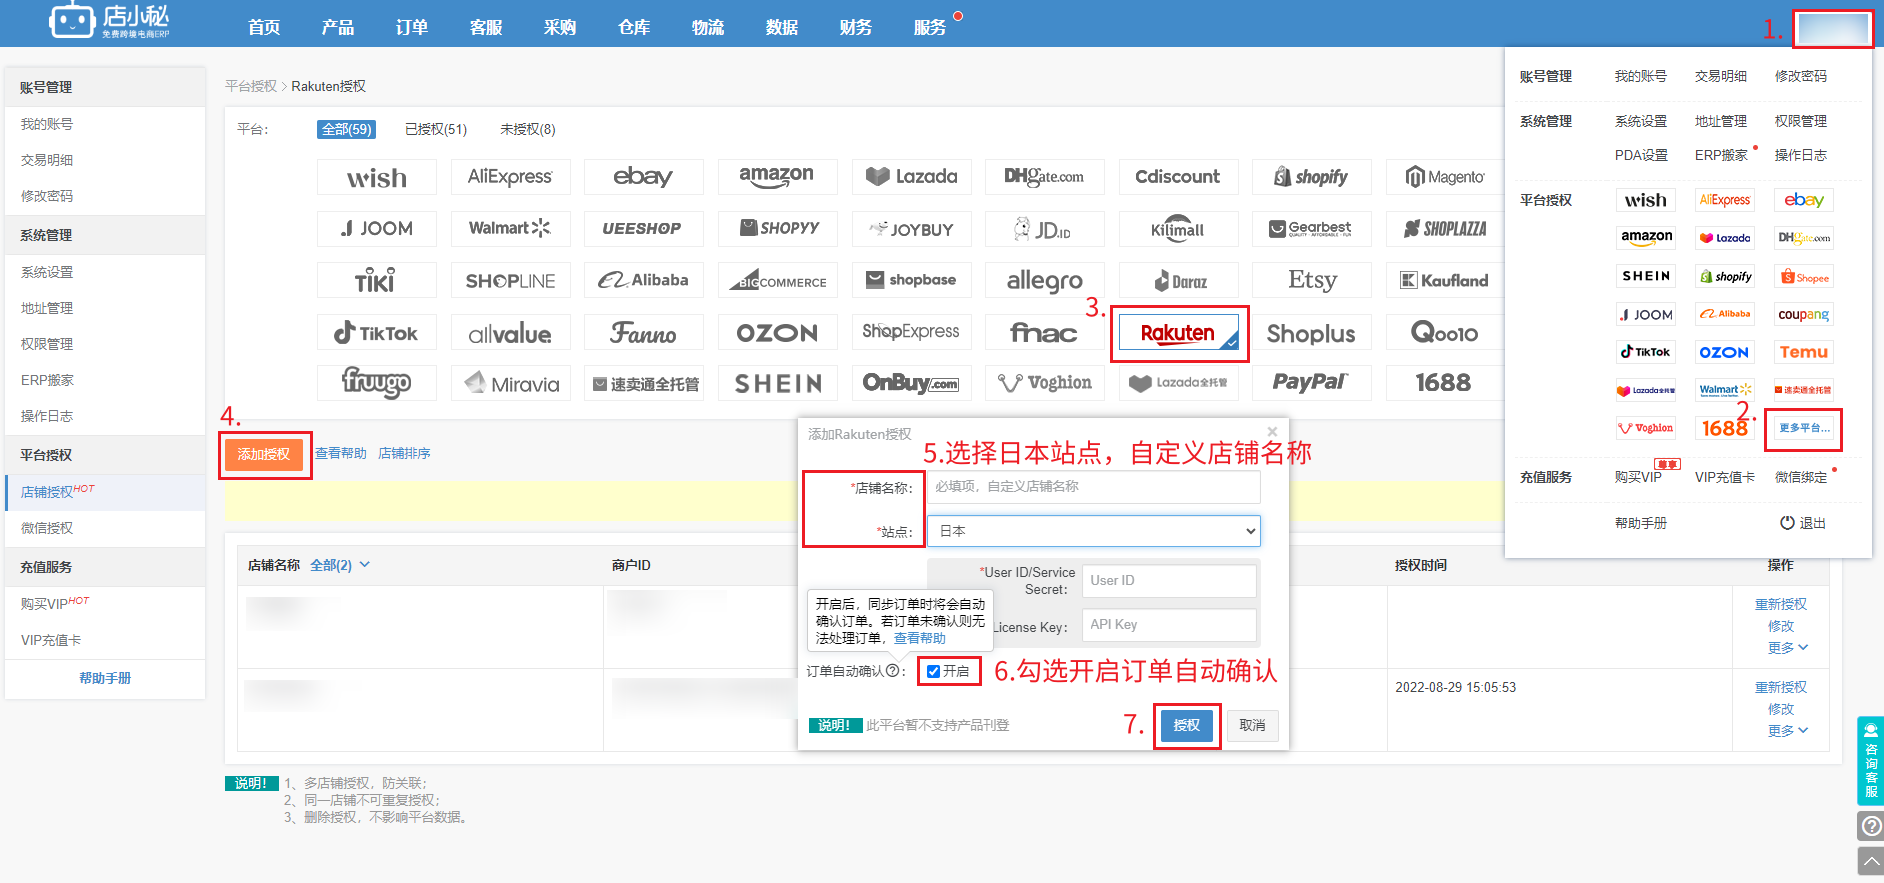Click 取消 to cancel the dialog
1884x883 pixels.
click(1252, 725)
